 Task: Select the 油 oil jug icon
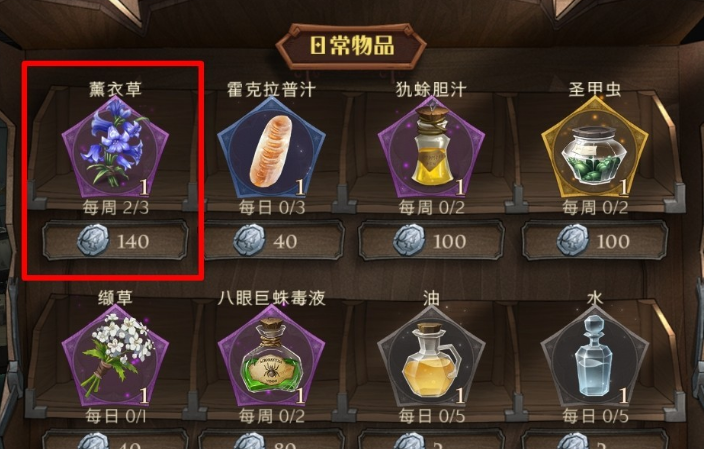click(x=431, y=356)
